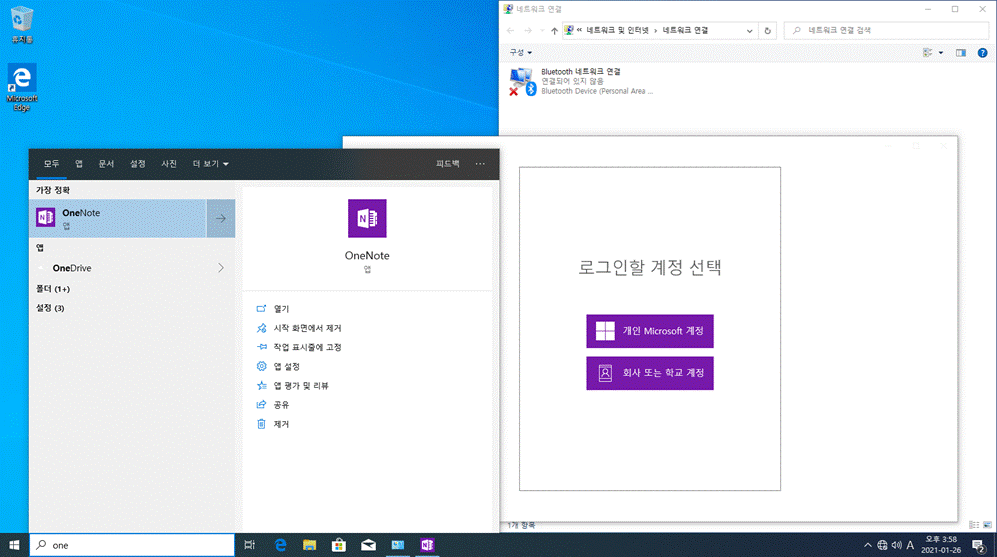The image size is (997, 557).
Task: Open Mail app from the taskbar
Action: pyautogui.click(x=368, y=545)
